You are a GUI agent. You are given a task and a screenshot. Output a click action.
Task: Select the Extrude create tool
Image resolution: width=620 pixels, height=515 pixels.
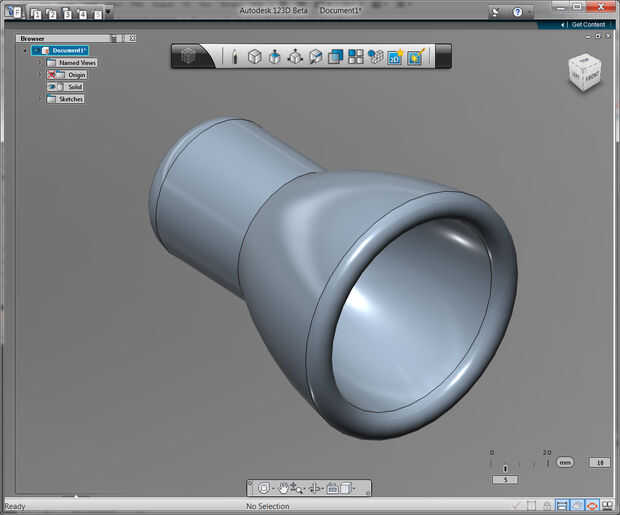pos(274,57)
